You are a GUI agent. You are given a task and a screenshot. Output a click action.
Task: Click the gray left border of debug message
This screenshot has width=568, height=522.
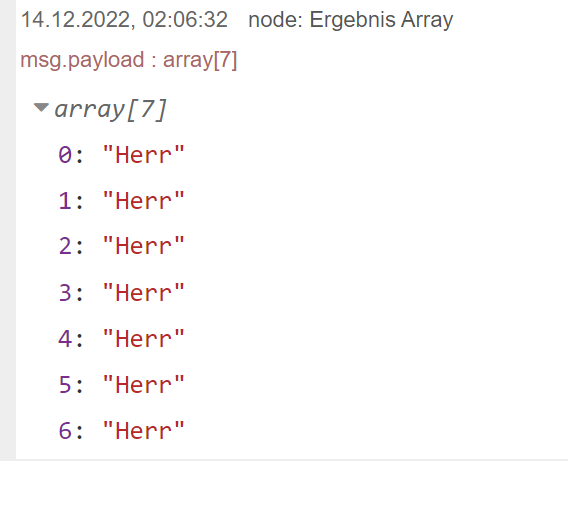[x=8, y=230]
